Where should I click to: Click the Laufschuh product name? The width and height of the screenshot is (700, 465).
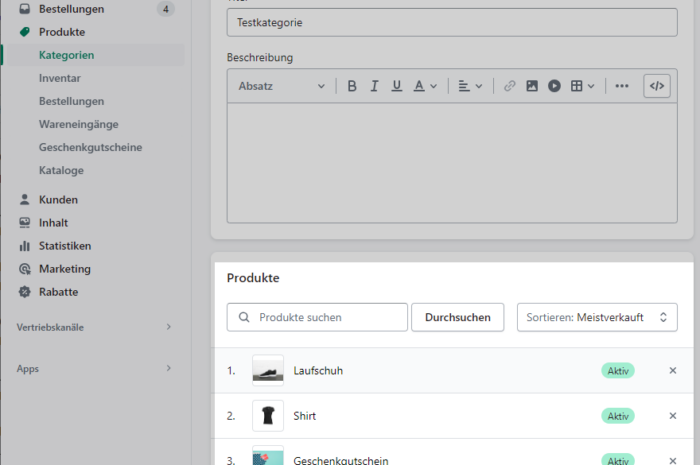tap(318, 370)
